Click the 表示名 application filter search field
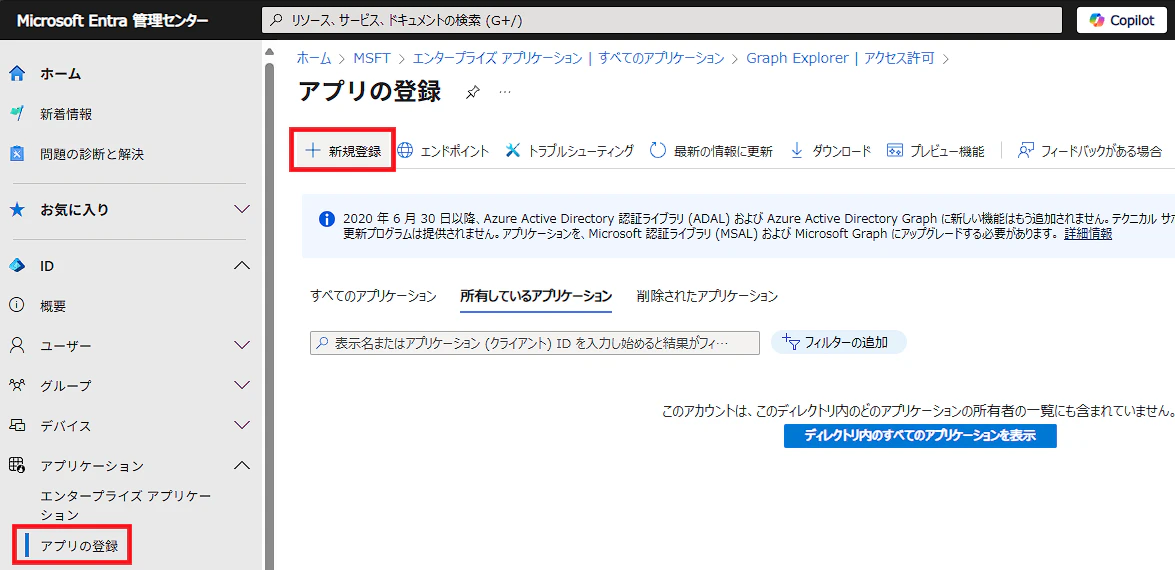This screenshot has width=1175, height=570. (535, 343)
